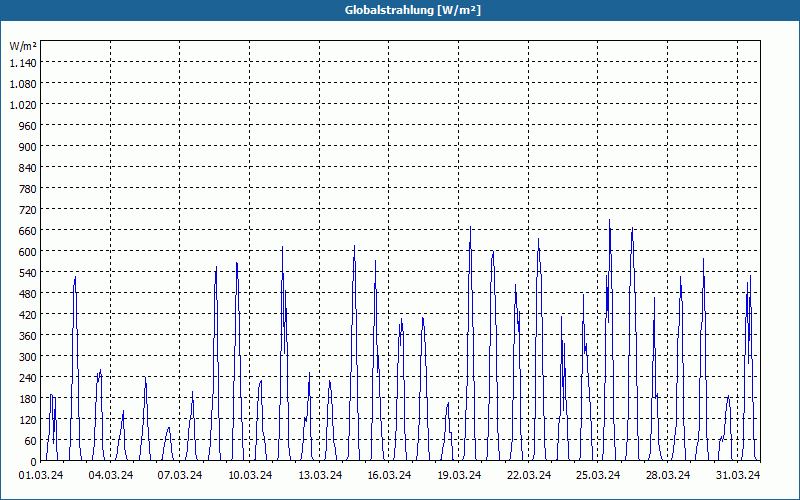The height and width of the screenshot is (500, 800).
Task: Click the 31.03.24 date axis label
Action: 738,475
